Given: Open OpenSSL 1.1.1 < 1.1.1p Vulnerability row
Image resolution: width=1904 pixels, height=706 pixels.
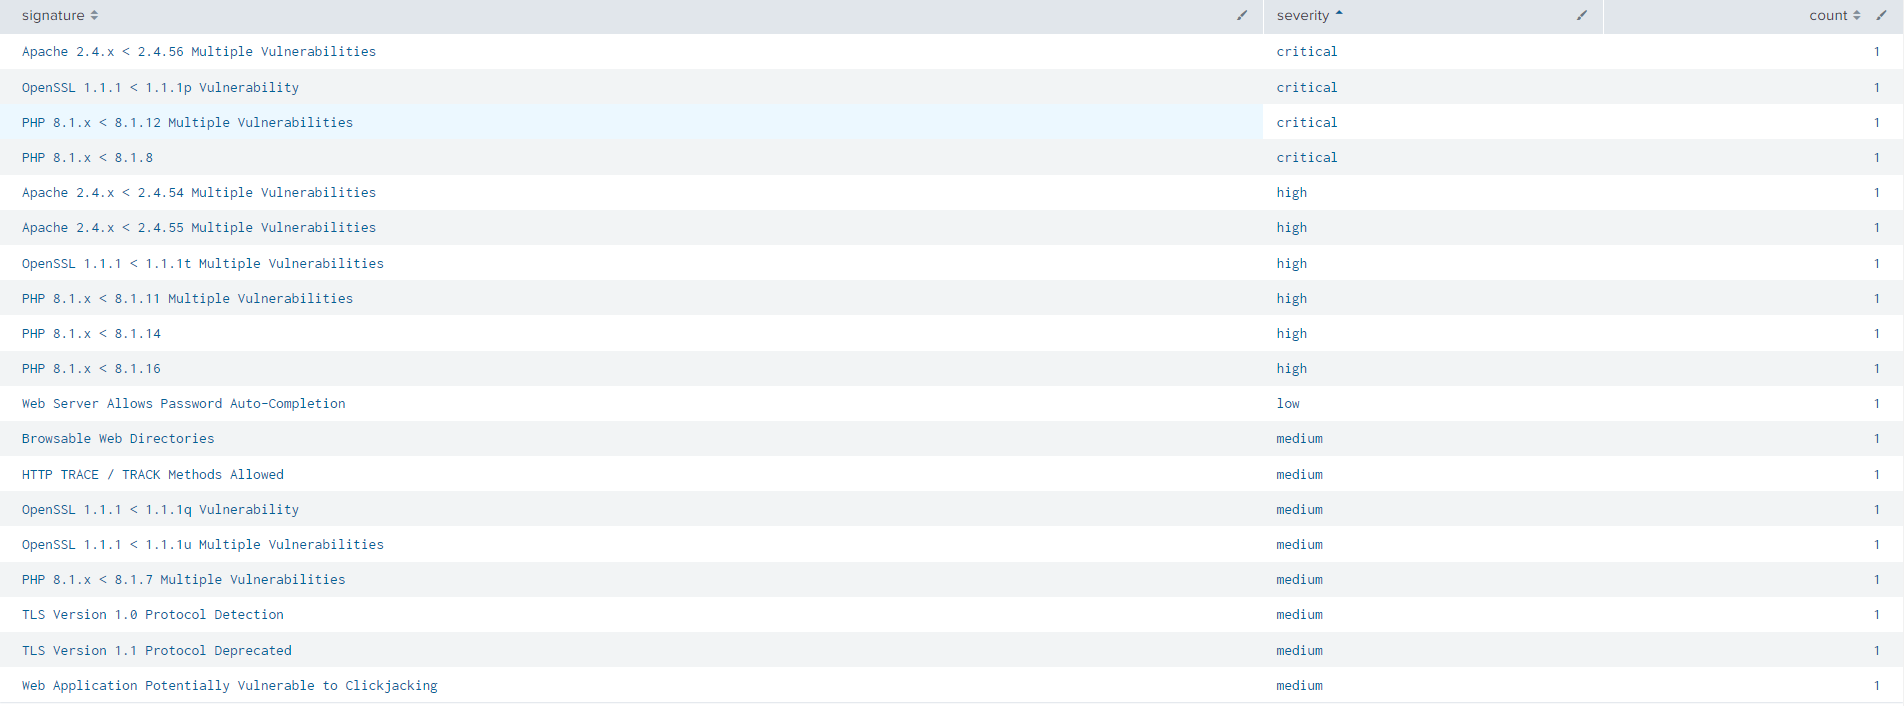Looking at the screenshot, I should click(x=160, y=88).
